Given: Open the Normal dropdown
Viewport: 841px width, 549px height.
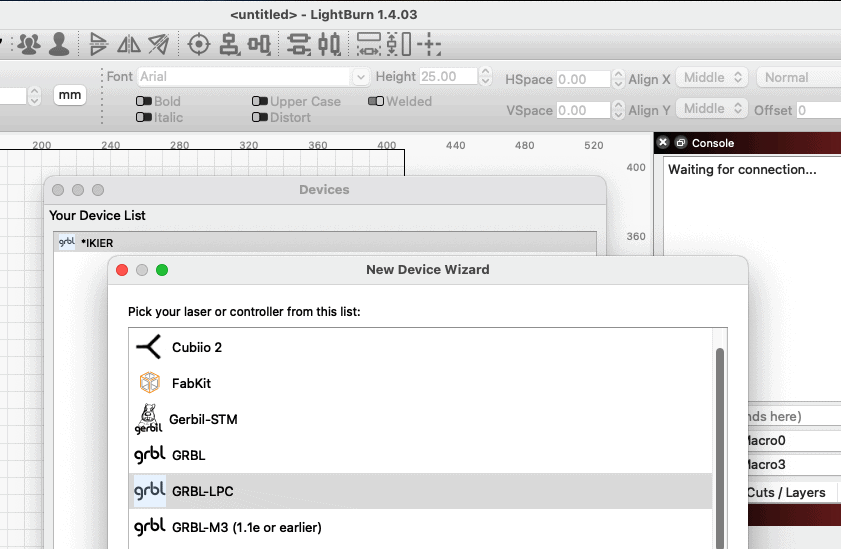Looking at the screenshot, I should 798,77.
